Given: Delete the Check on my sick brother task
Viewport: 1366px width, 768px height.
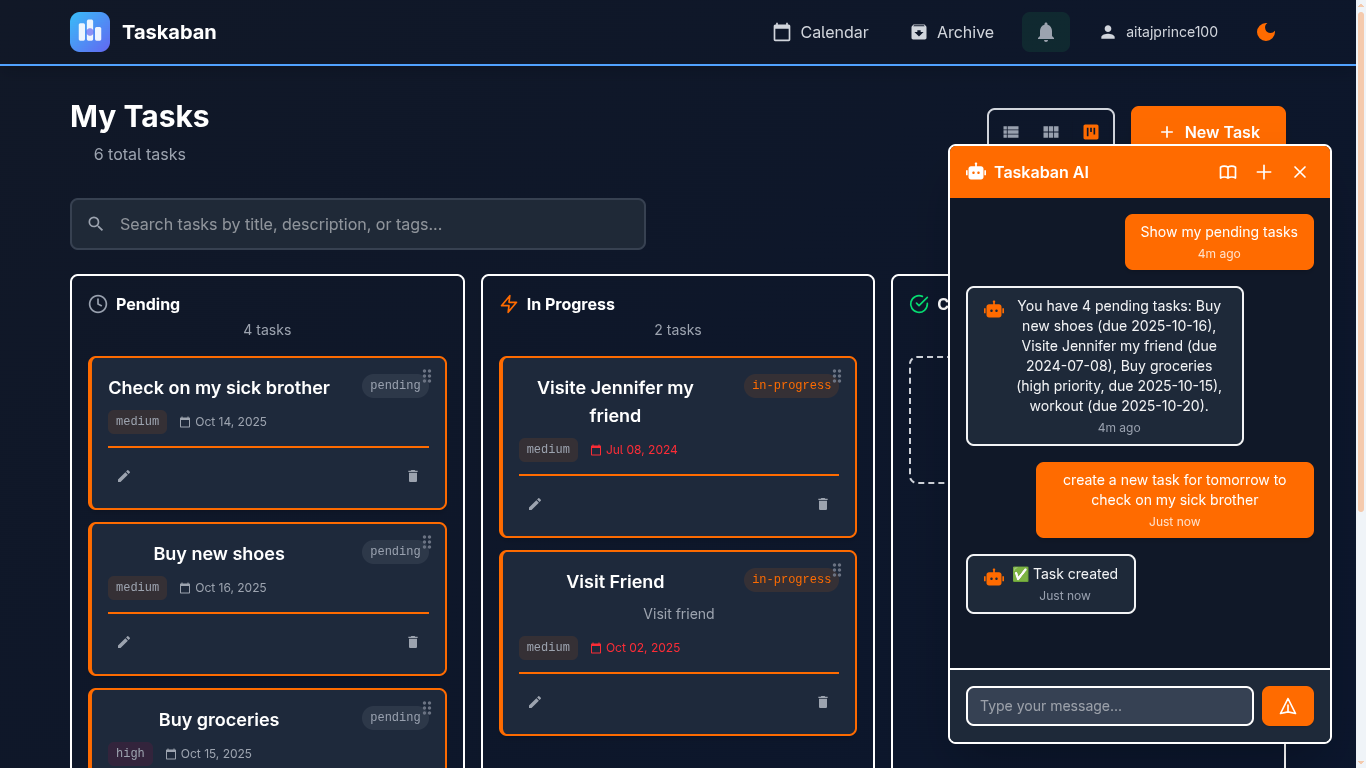Looking at the screenshot, I should 413,476.
